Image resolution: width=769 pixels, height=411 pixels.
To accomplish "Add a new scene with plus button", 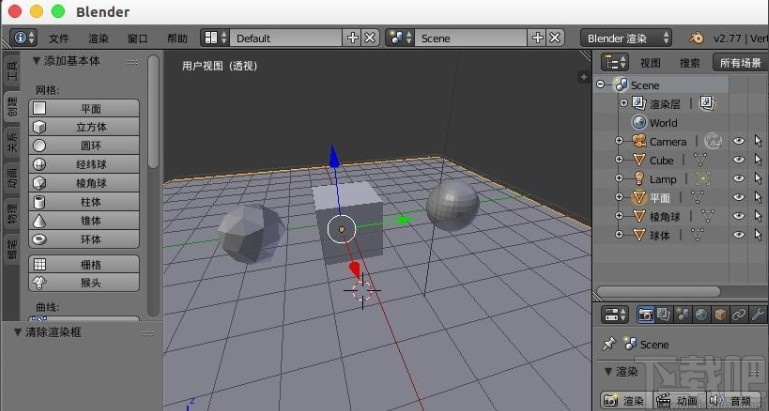I will (537, 38).
